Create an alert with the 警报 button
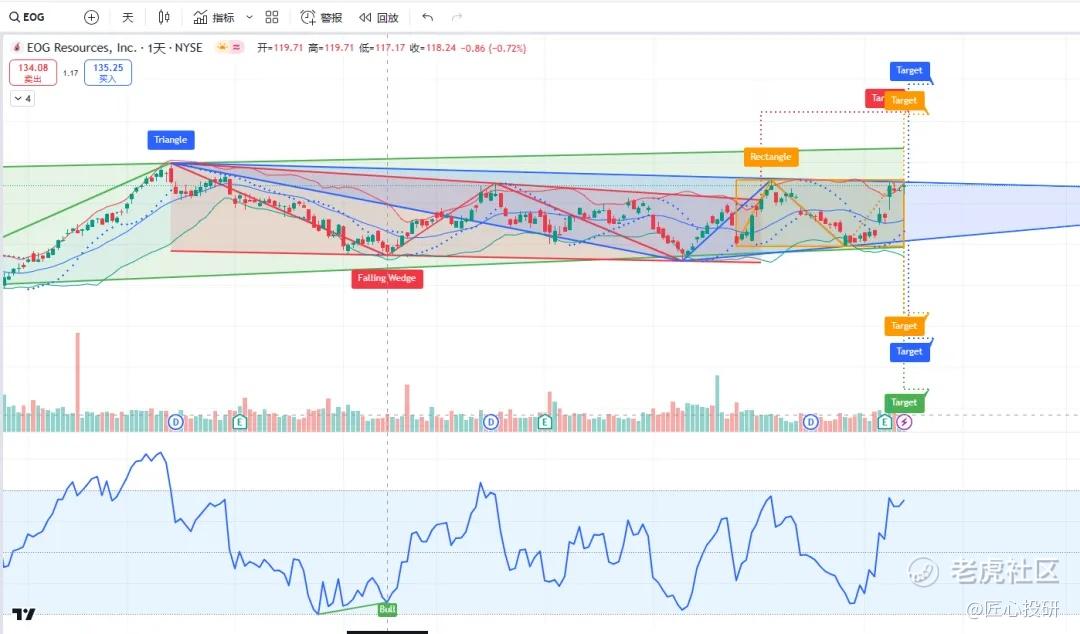 pyautogui.click(x=321, y=17)
